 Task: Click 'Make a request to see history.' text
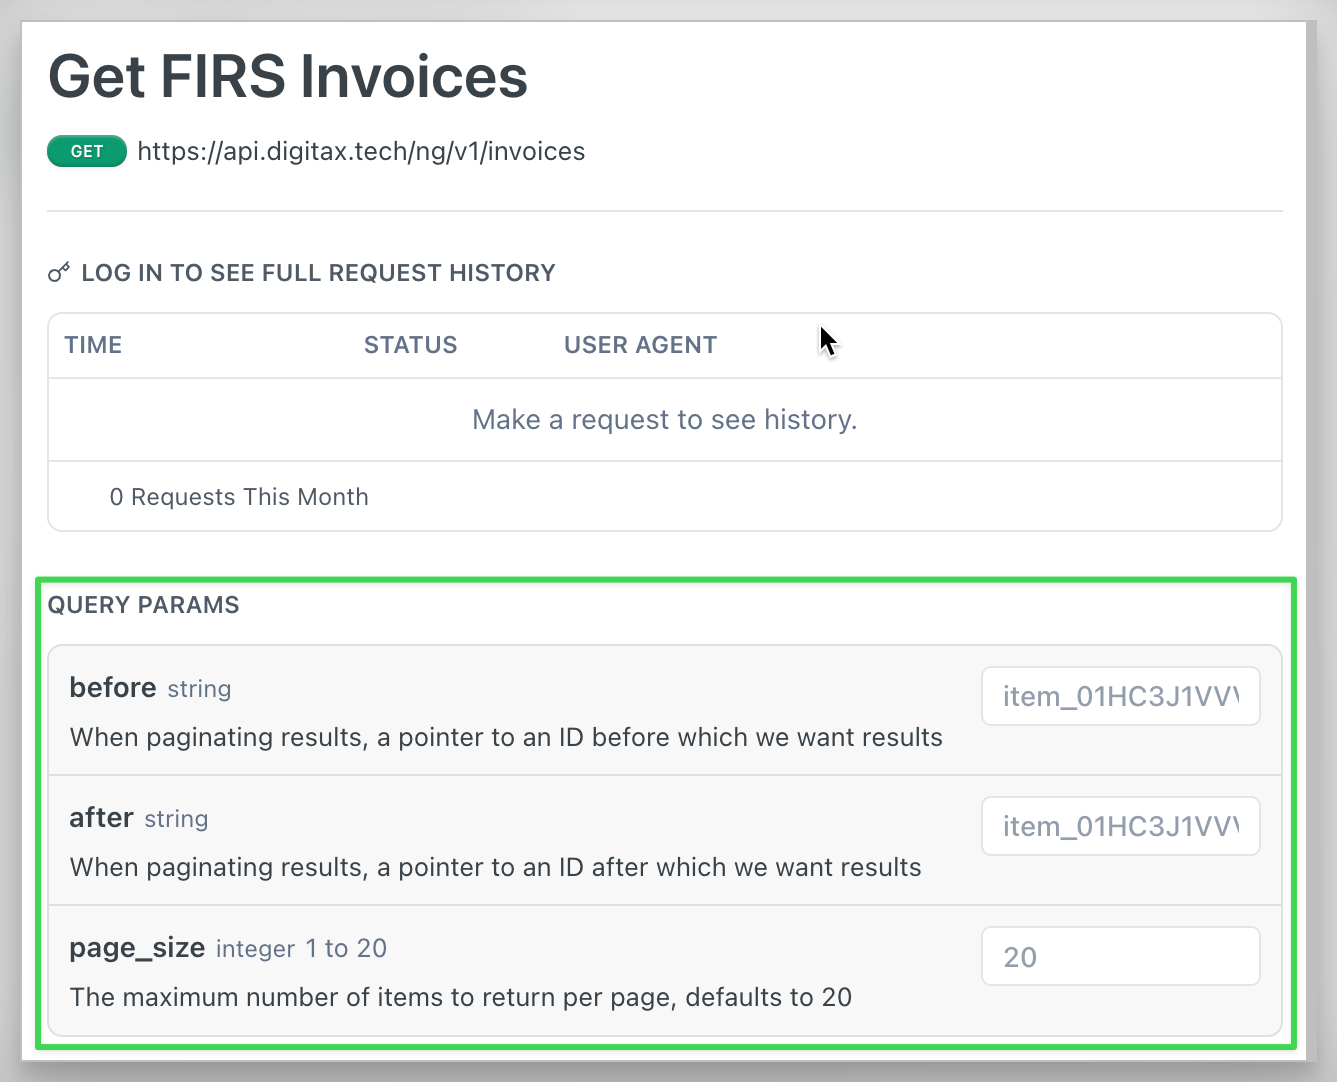pyautogui.click(x=665, y=419)
